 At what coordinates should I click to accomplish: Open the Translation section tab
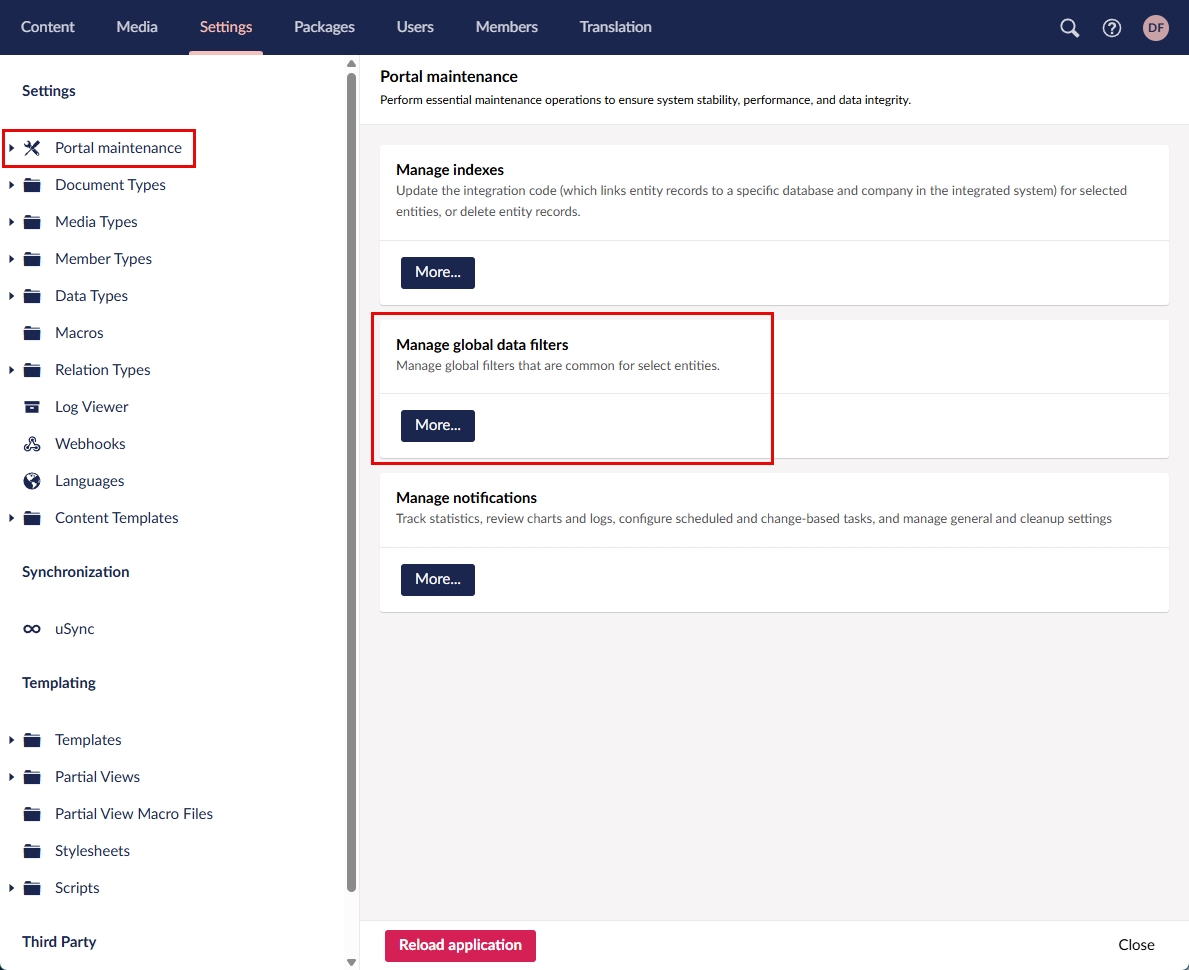coord(615,27)
